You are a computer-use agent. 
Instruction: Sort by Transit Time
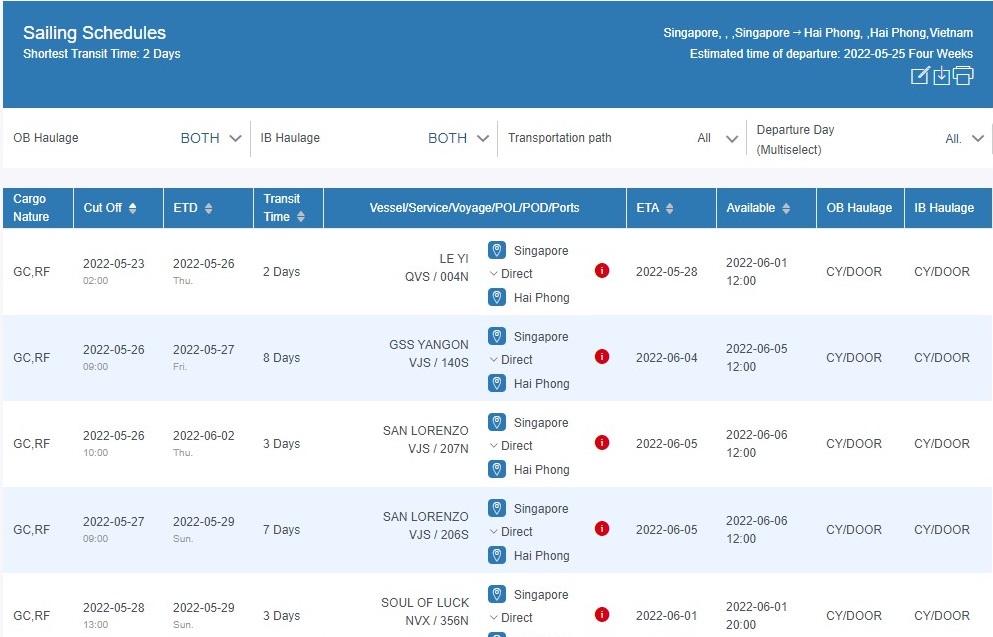[301, 216]
